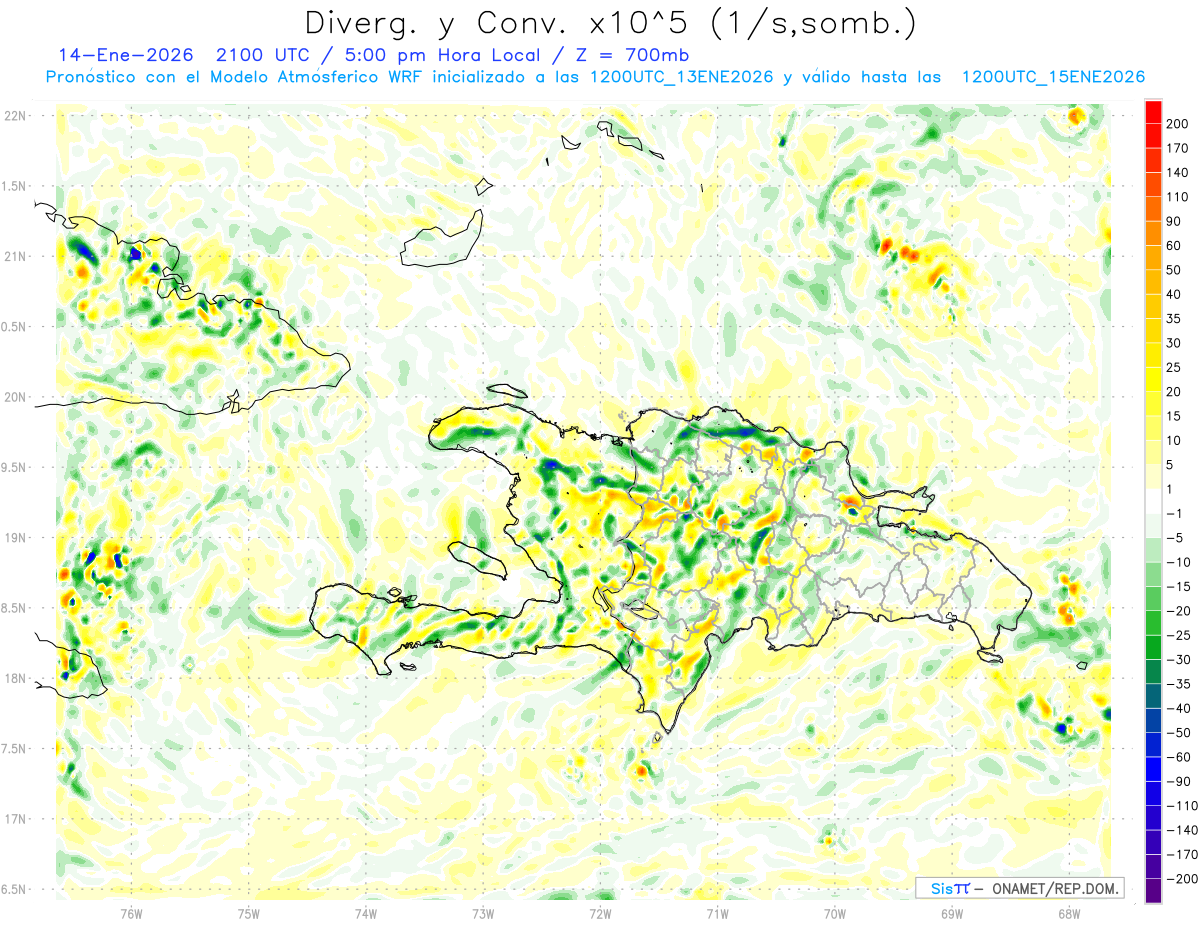Click the '73W' longitude label
Viewport: 1200px width, 927px height.
[x=483, y=913]
